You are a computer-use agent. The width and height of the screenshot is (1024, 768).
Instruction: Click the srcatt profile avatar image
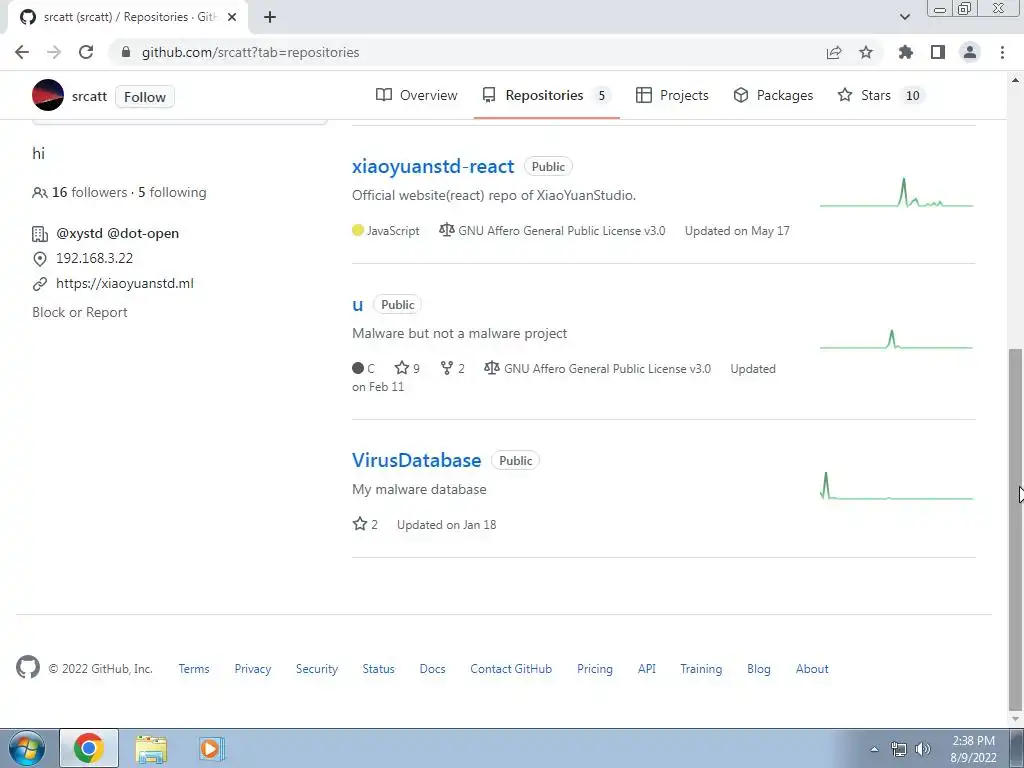[48, 95]
